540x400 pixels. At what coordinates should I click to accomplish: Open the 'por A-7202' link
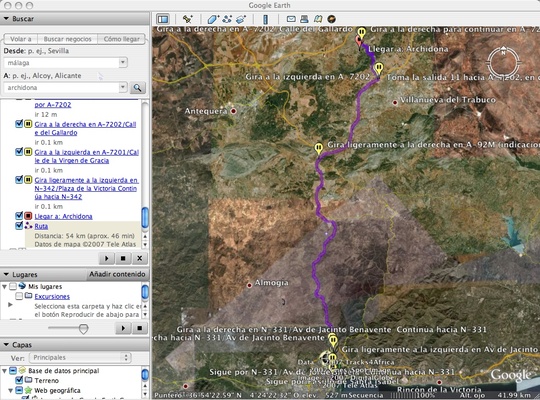click(53, 105)
